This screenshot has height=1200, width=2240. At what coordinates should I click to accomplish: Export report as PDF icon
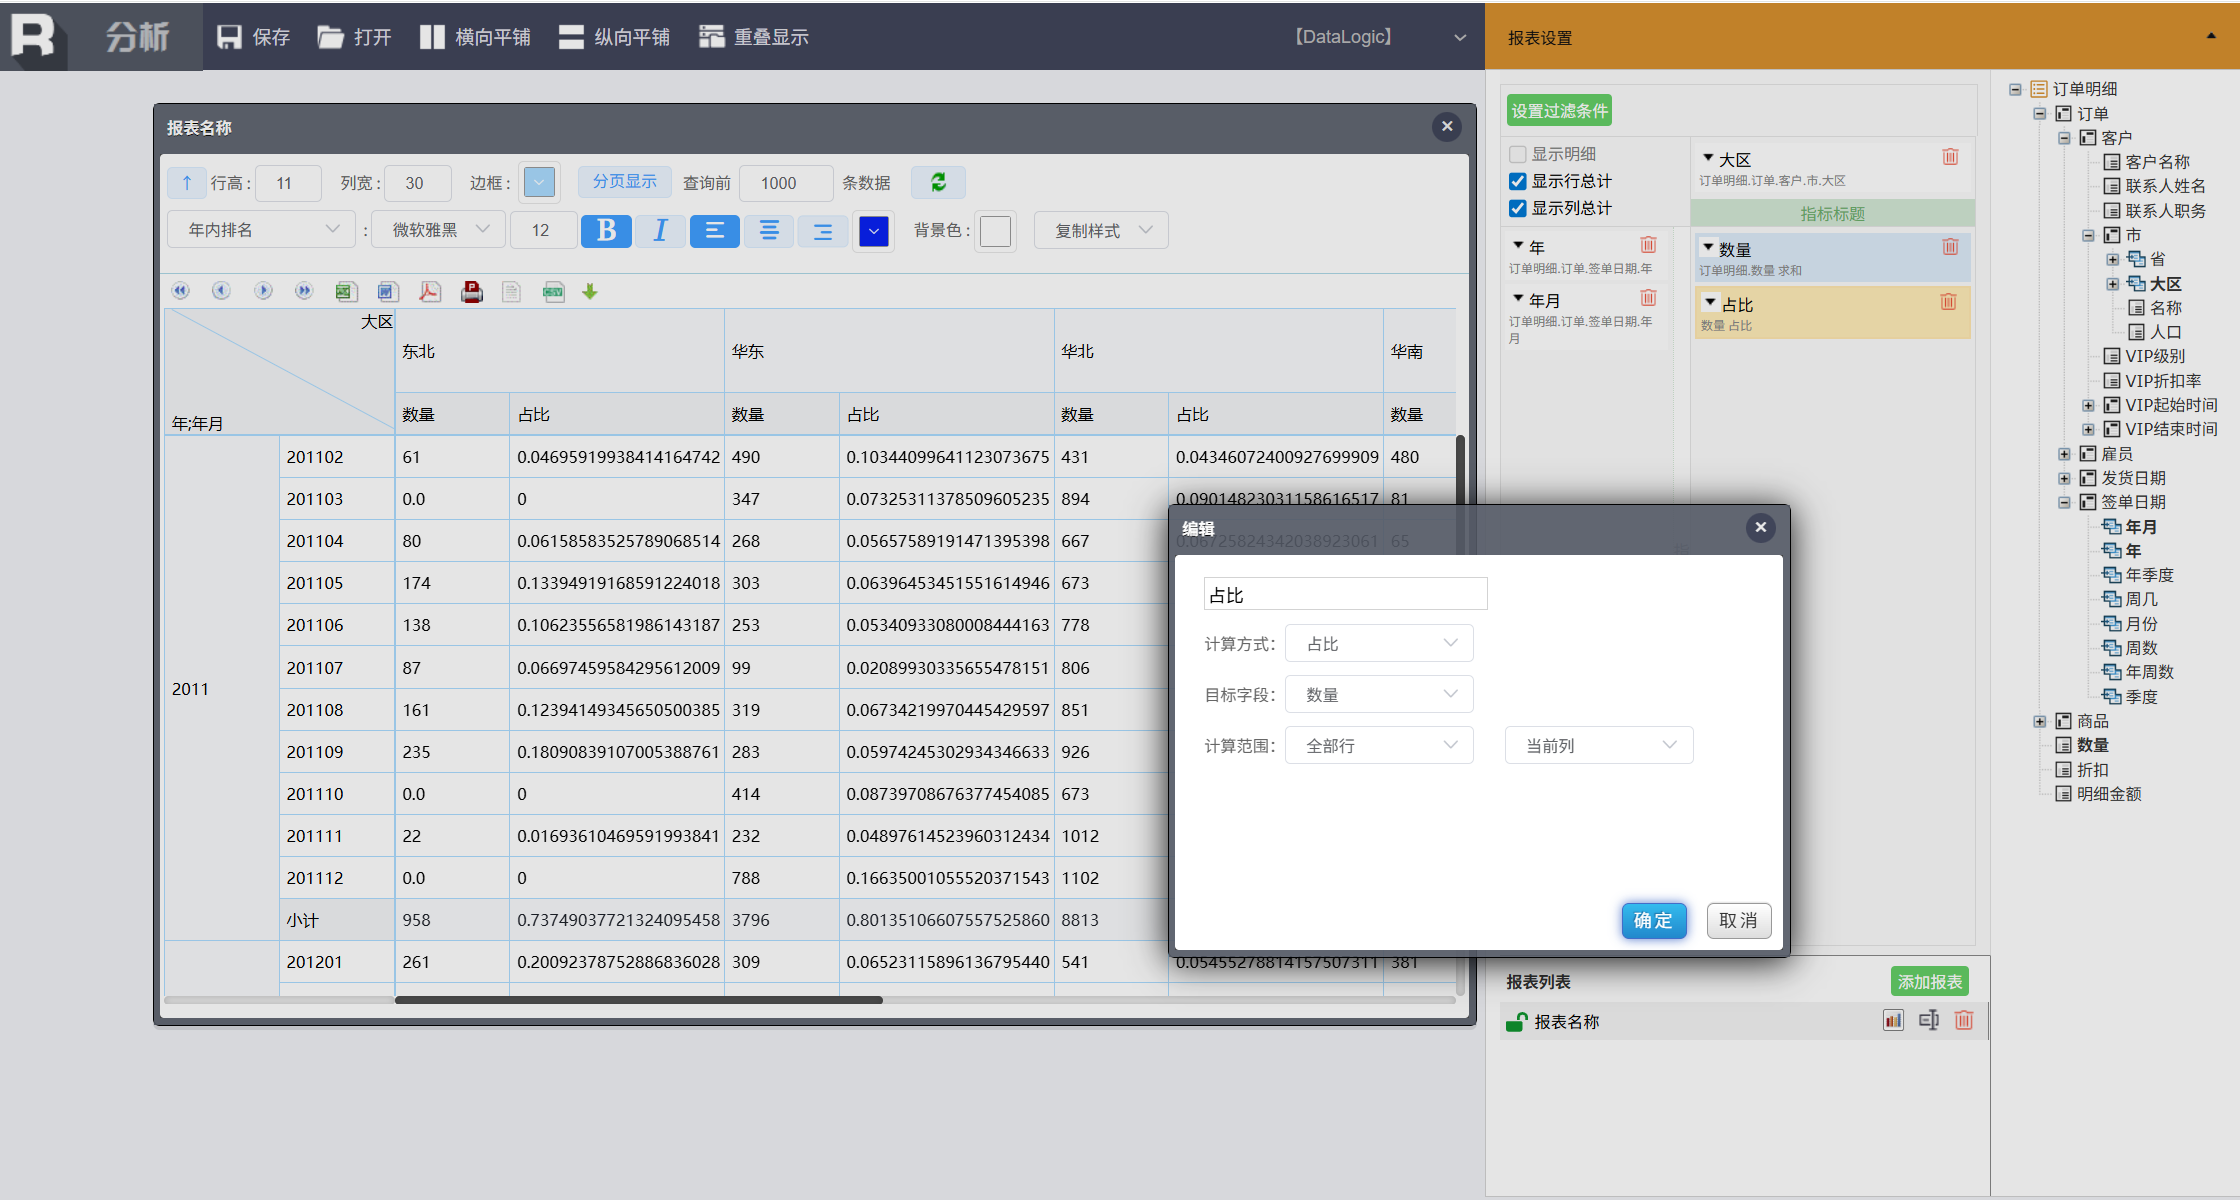430,292
